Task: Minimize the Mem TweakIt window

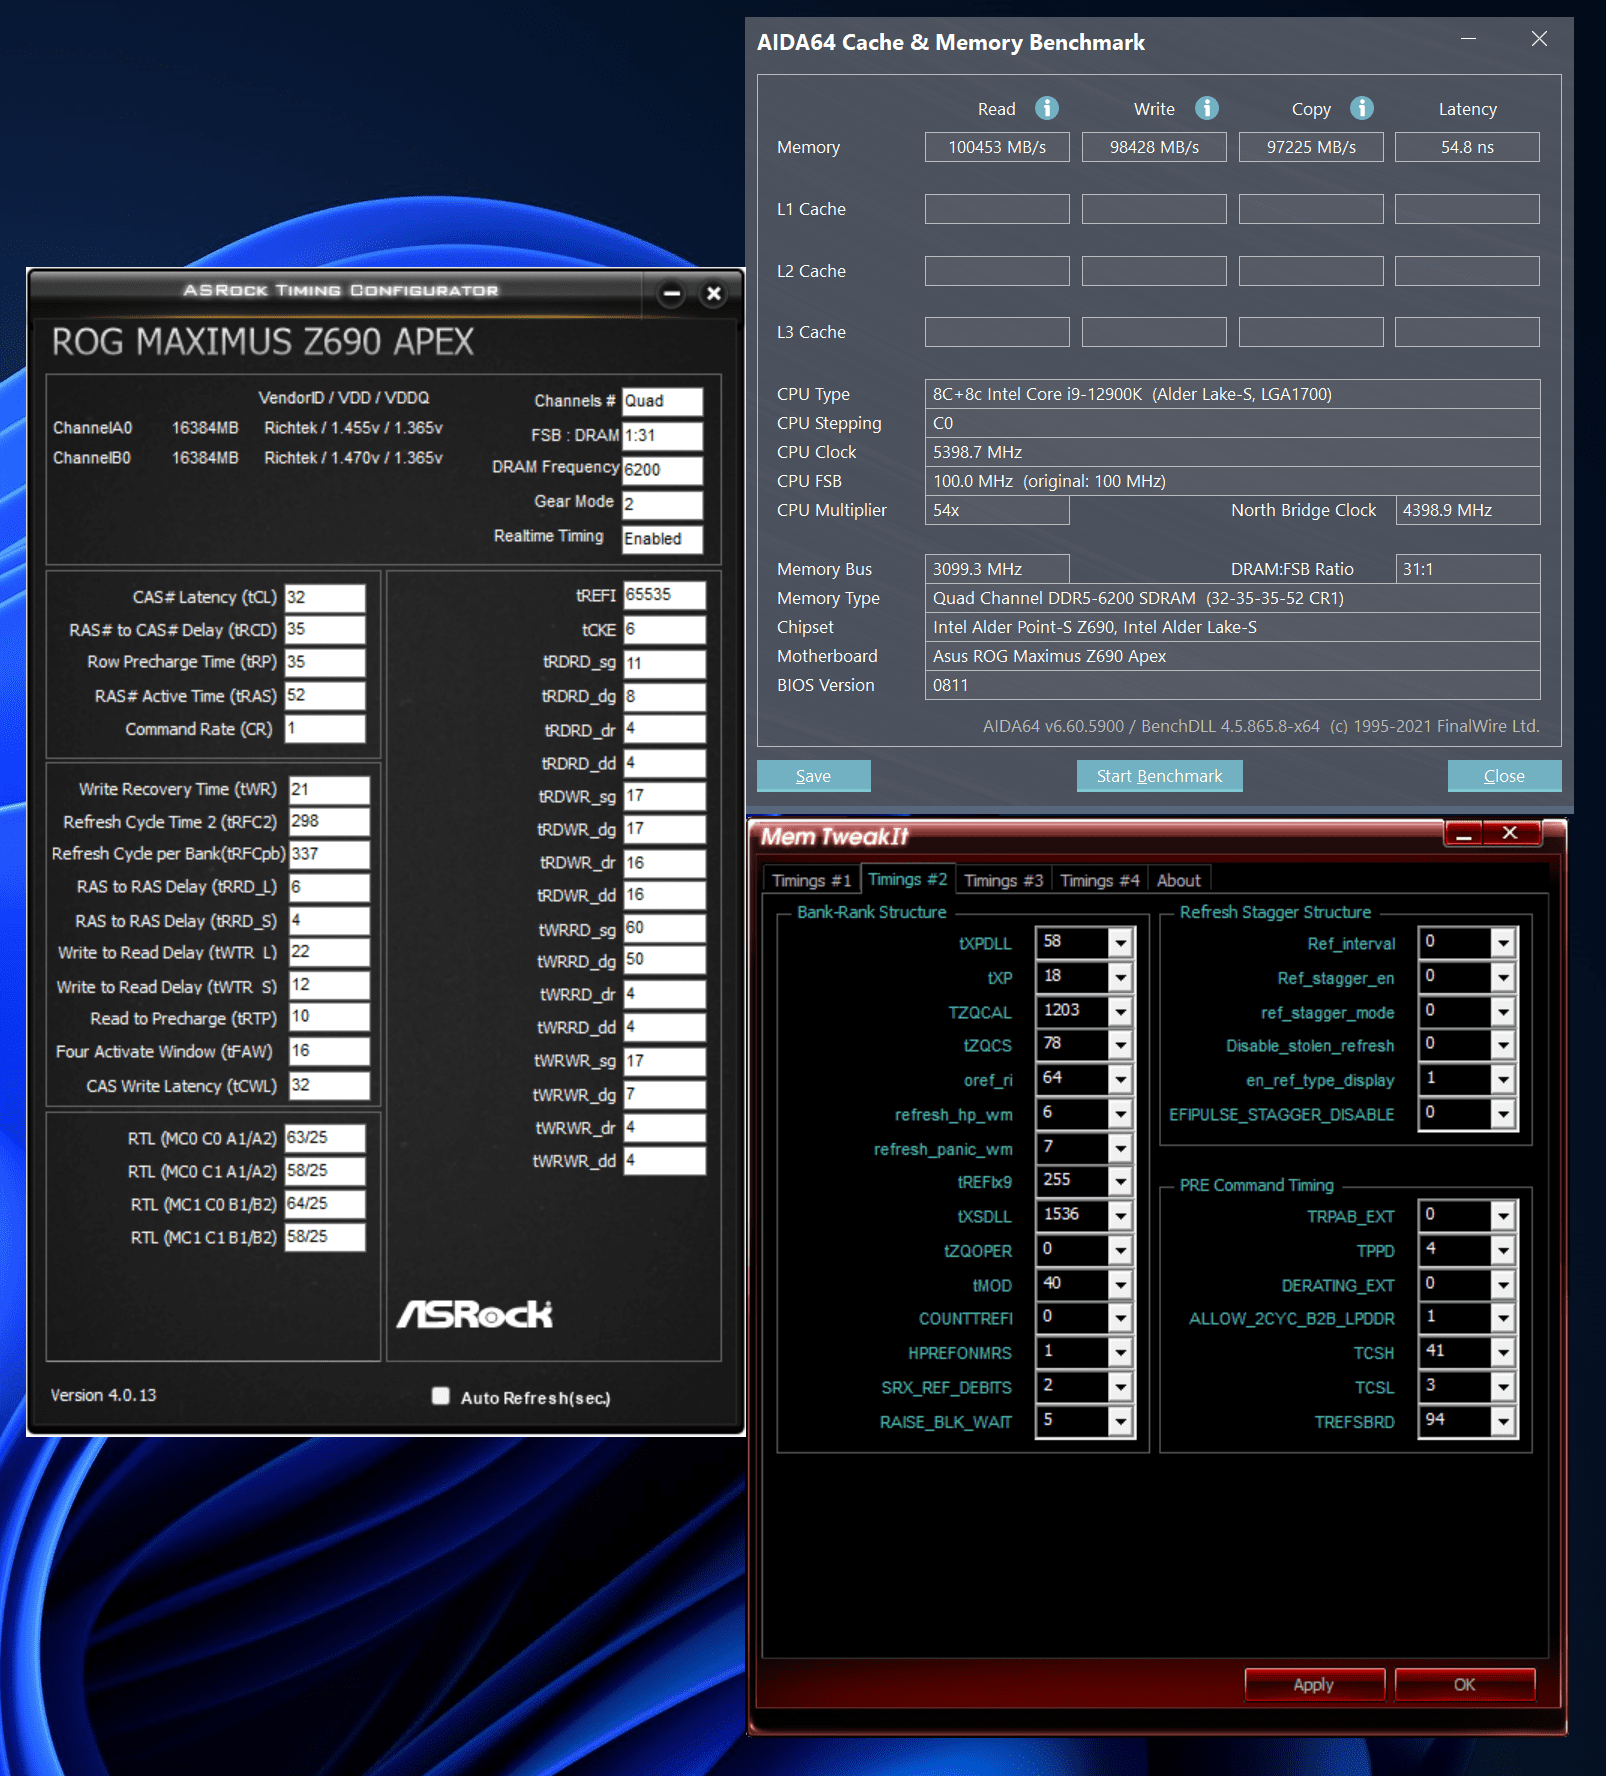Action: point(1464,833)
